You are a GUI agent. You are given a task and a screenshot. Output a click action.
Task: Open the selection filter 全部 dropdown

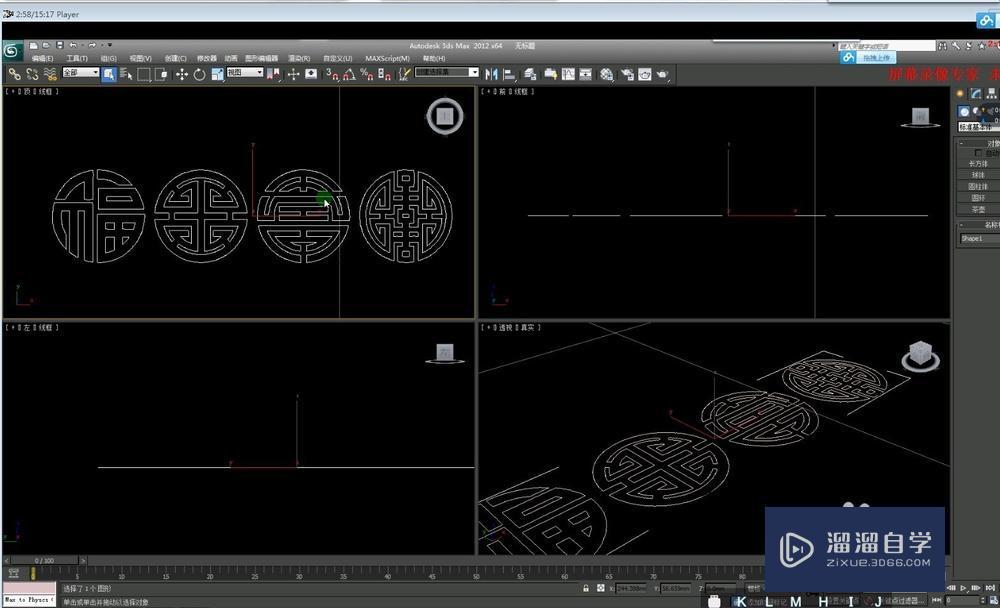click(81, 73)
